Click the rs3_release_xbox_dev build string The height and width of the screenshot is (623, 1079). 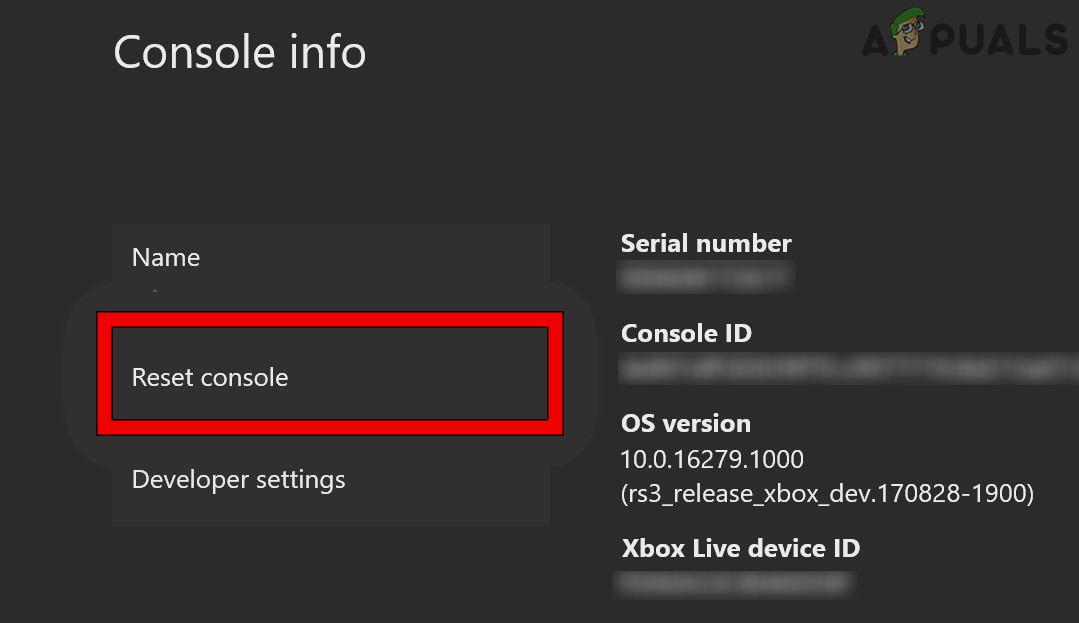pos(827,493)
